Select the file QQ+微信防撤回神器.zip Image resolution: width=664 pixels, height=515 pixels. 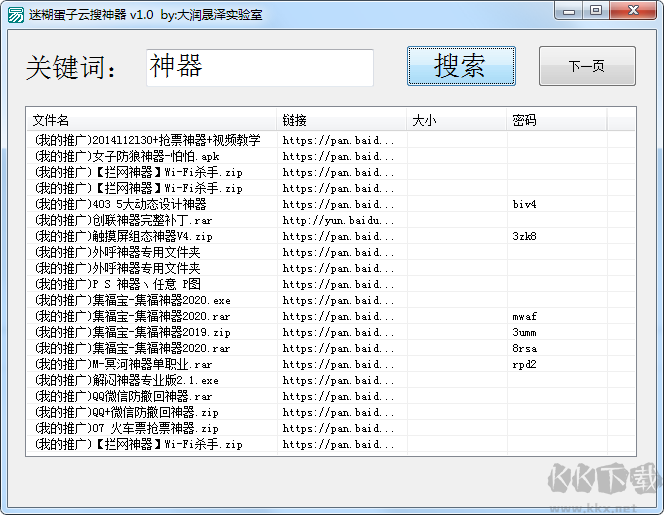click(x=127, y=412)
